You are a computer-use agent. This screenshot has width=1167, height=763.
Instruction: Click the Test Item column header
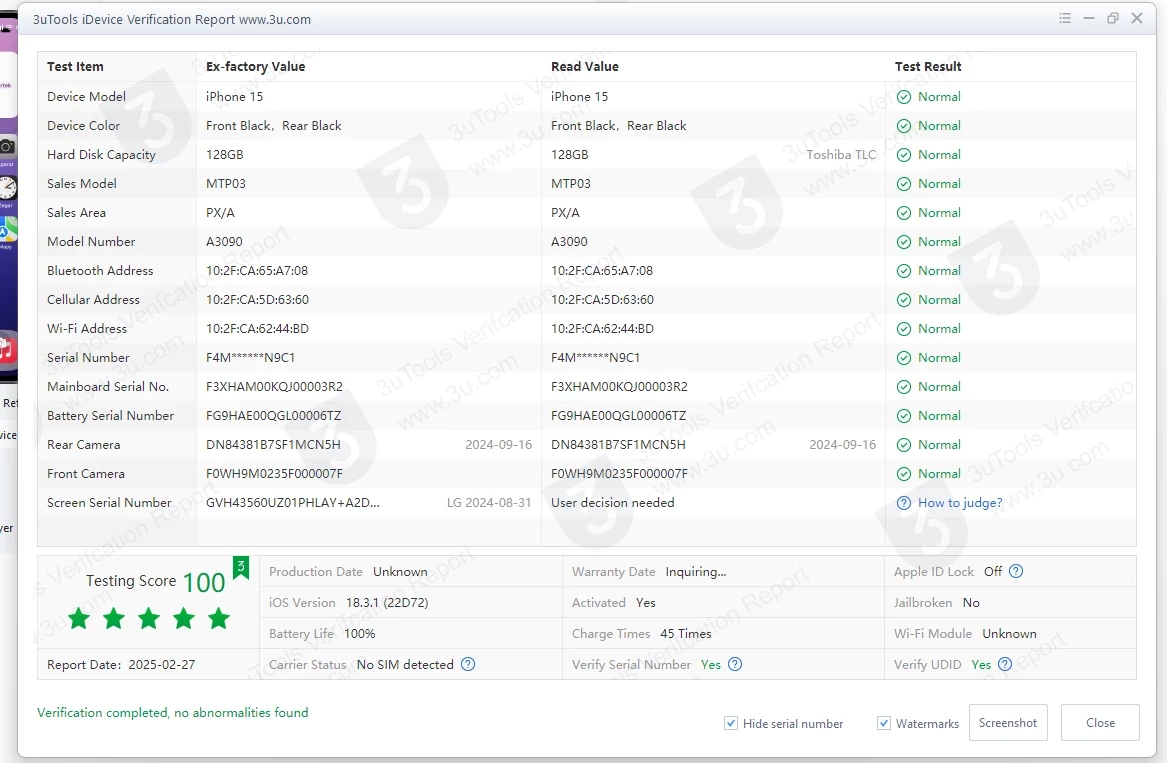(75, 67)
